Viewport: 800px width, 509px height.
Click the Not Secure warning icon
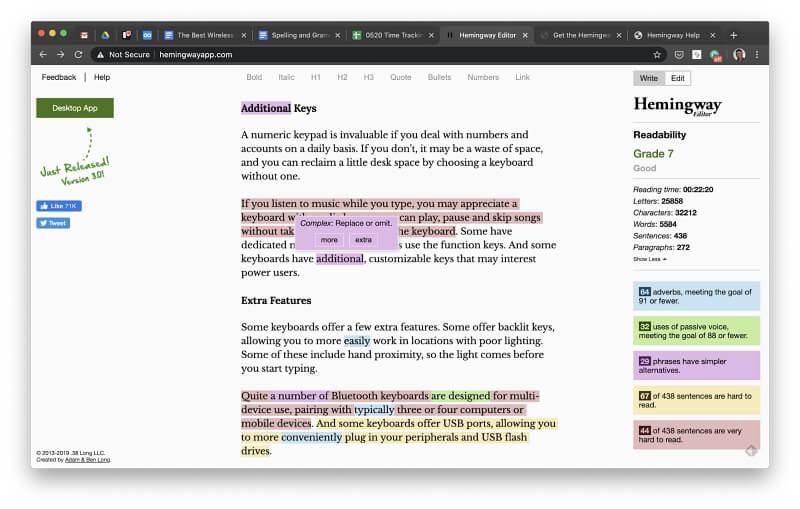(101, 55)
